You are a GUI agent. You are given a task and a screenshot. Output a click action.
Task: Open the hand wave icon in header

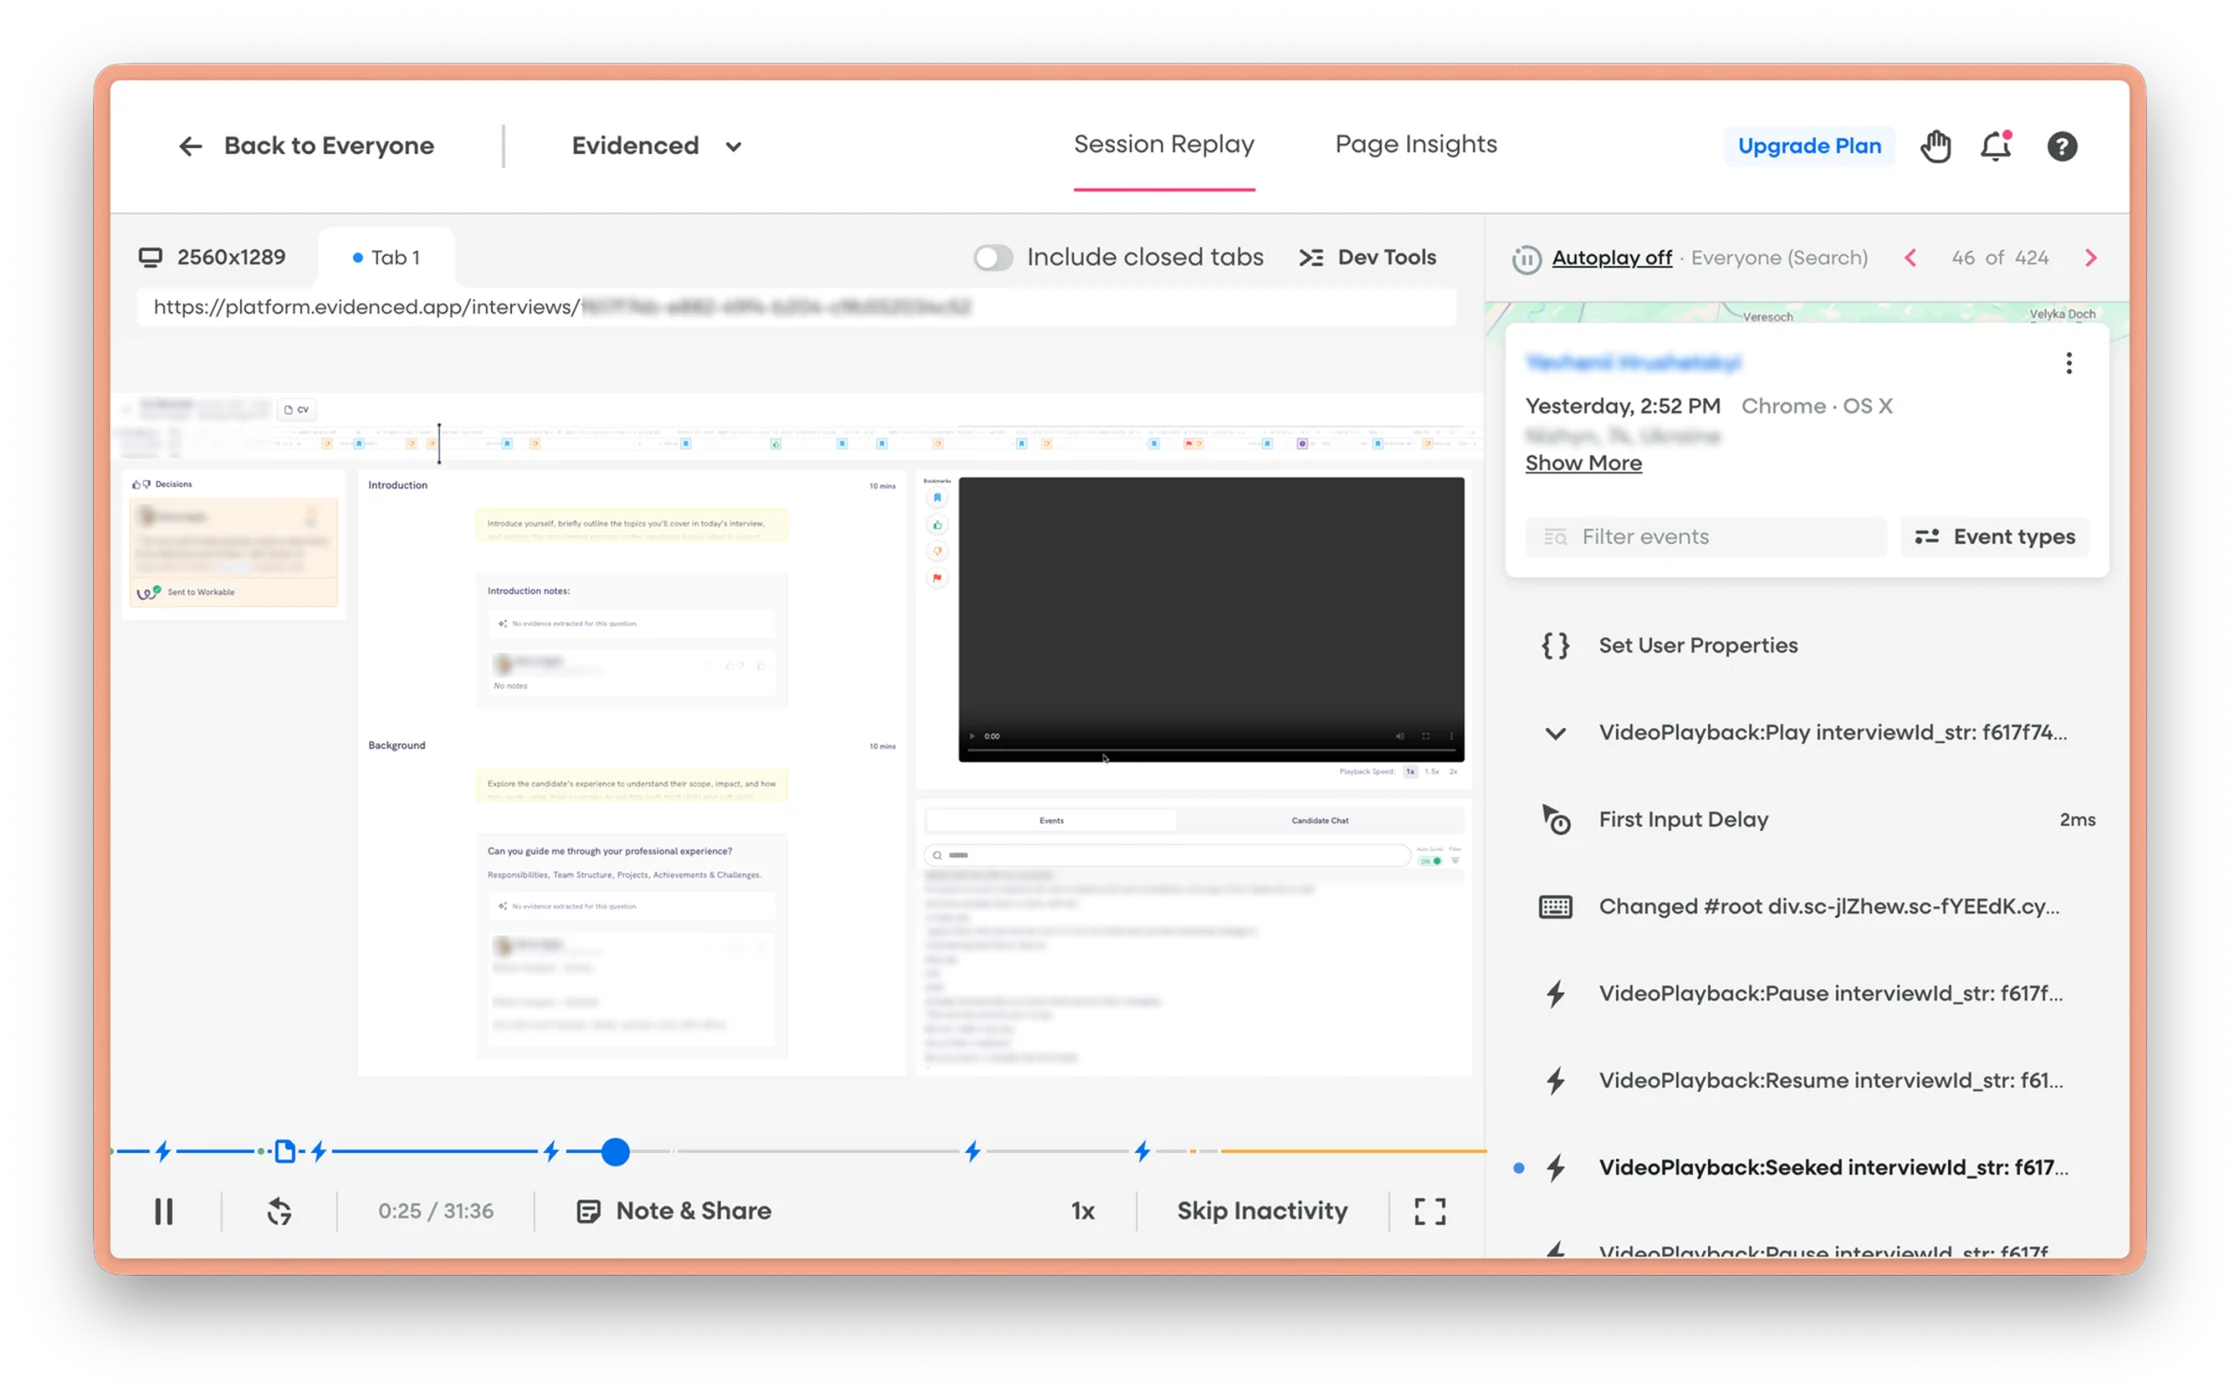click(x=1936, y=146)
